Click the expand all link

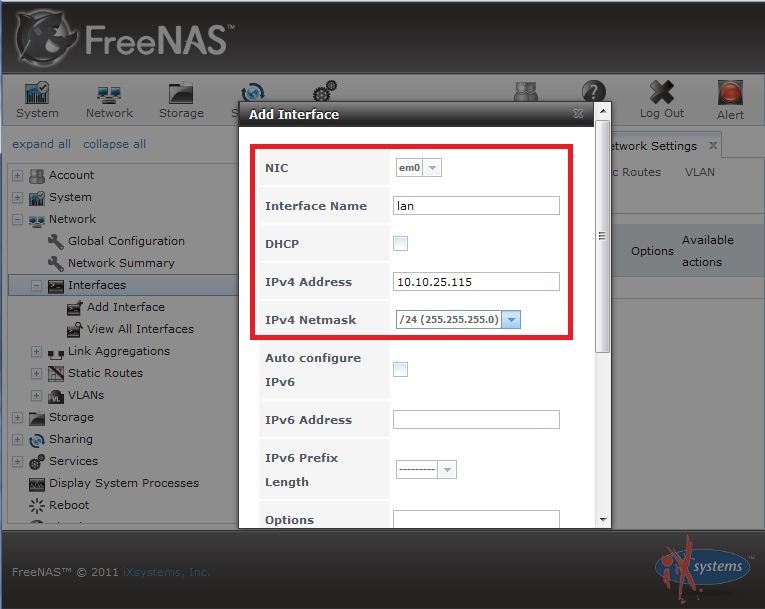41,144
